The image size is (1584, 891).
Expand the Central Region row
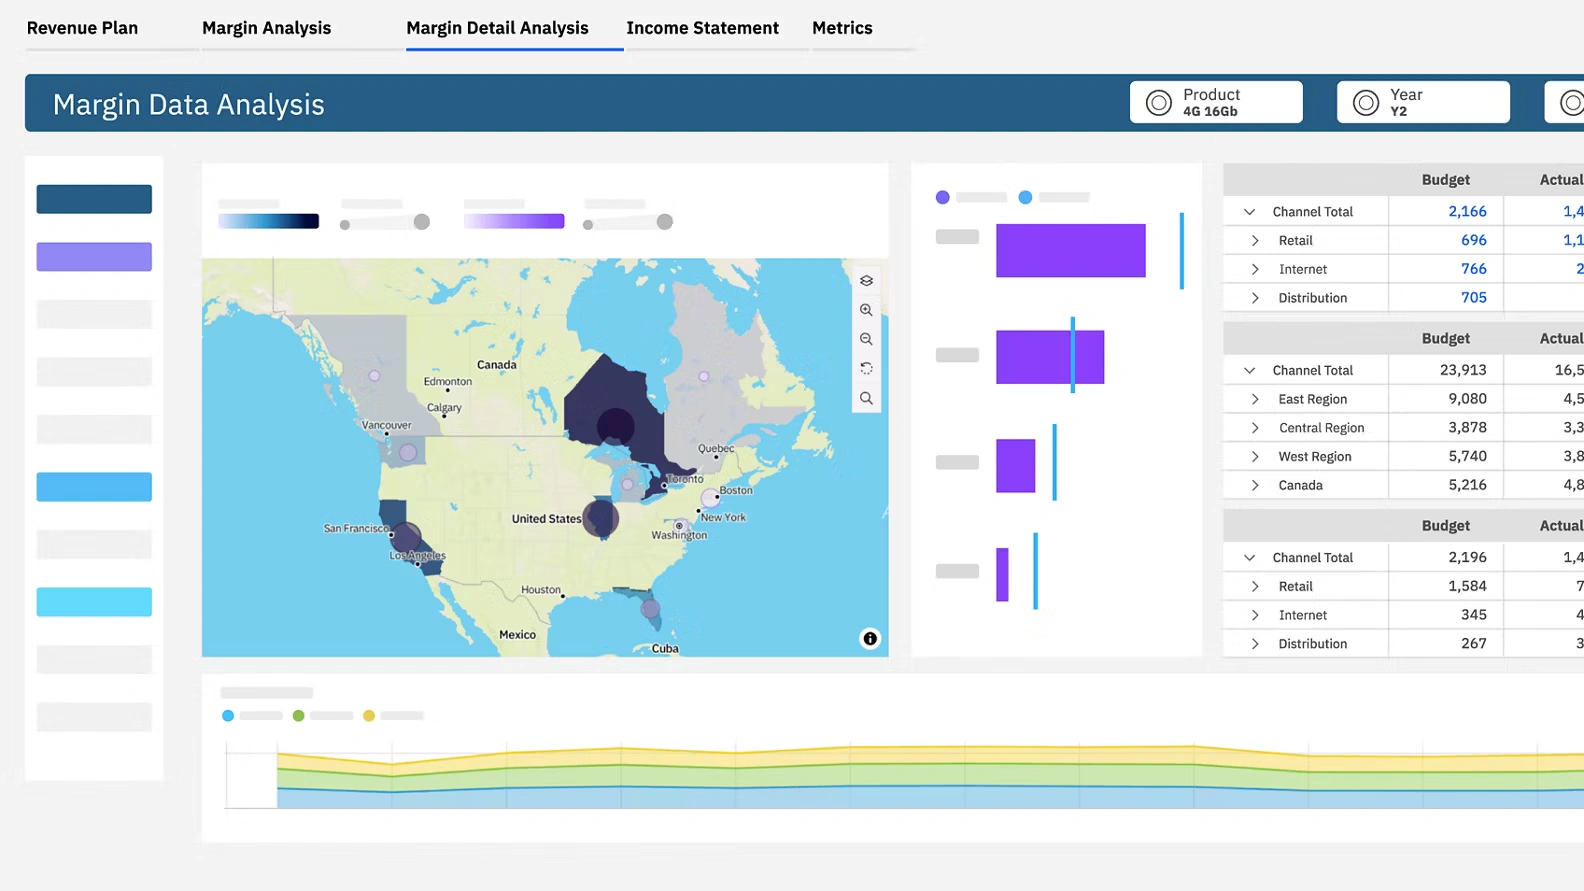[1255, 428]
